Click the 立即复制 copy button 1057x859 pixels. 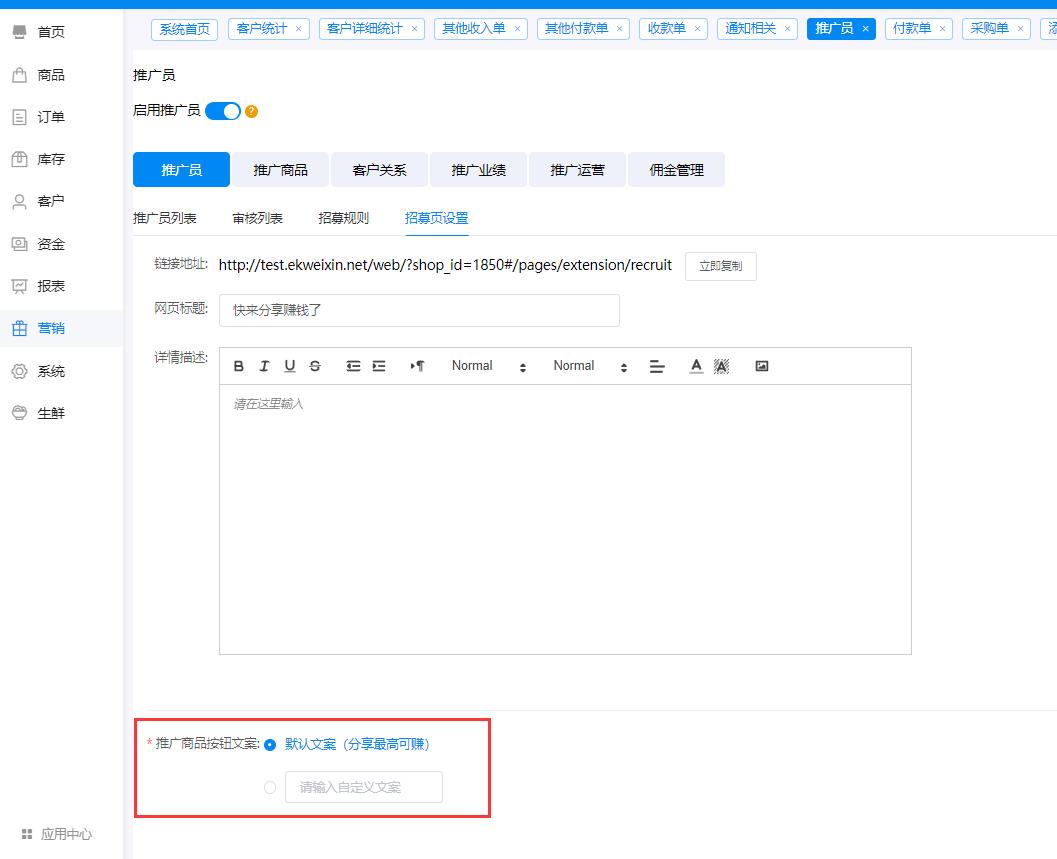(720, 265)
